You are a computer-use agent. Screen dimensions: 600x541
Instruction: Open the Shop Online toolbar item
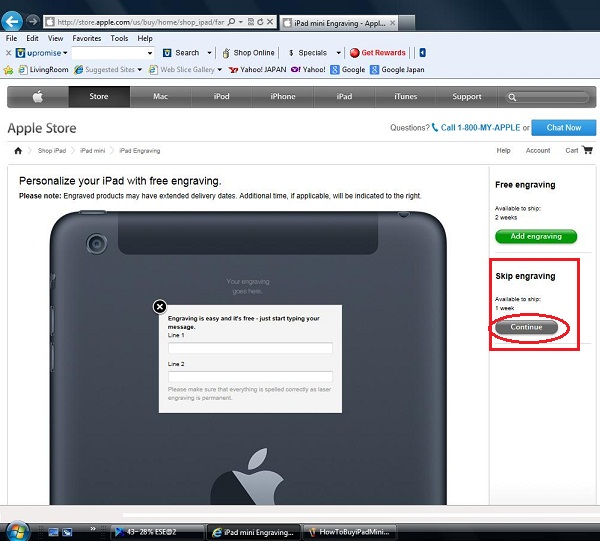(248, 53)
